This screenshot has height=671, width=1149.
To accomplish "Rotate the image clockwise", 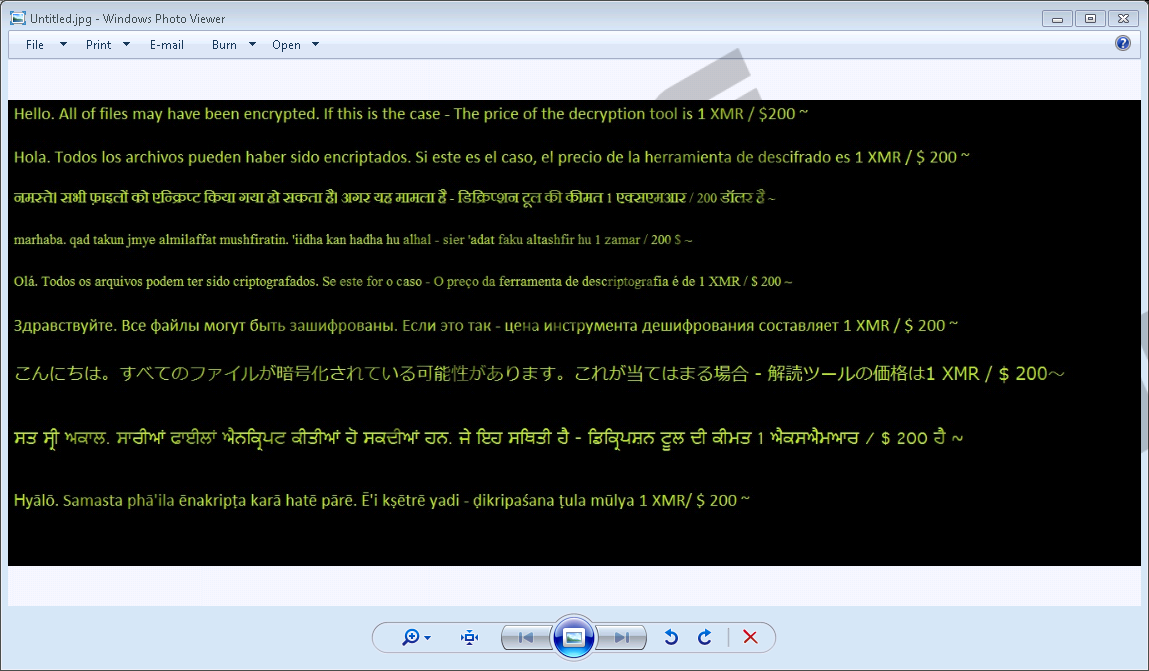I will point(704,637).
